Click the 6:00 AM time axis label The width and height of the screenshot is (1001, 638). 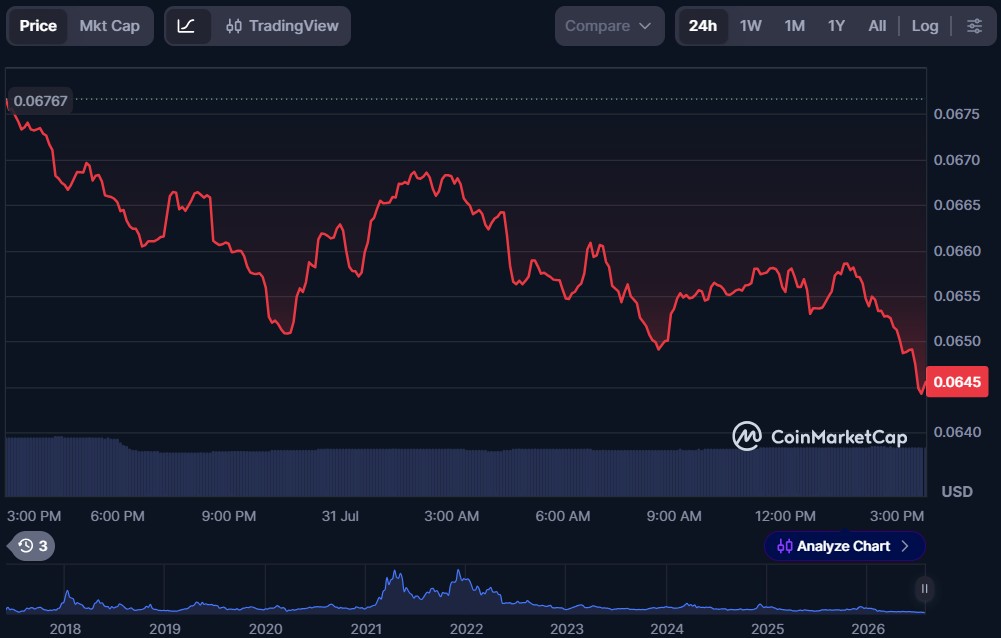562,516
